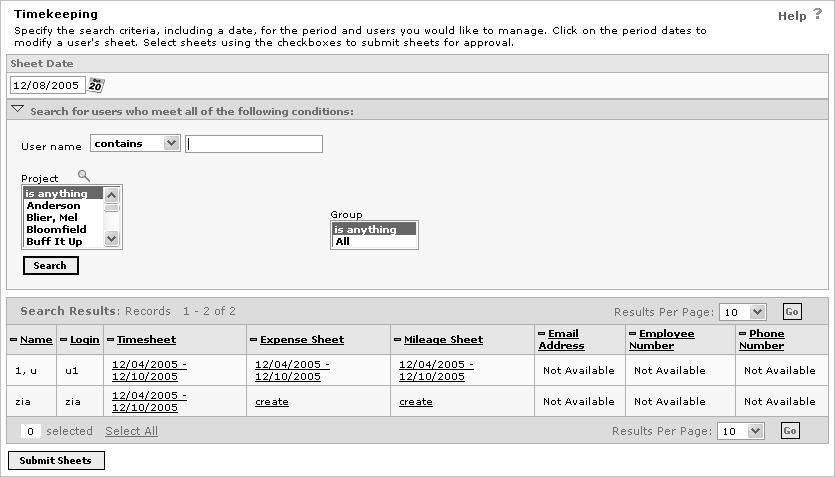The height and width of the screenshot is (477, 835).
Task: Sort by the Timesheet column header
Action: click(x=146, y=340)
